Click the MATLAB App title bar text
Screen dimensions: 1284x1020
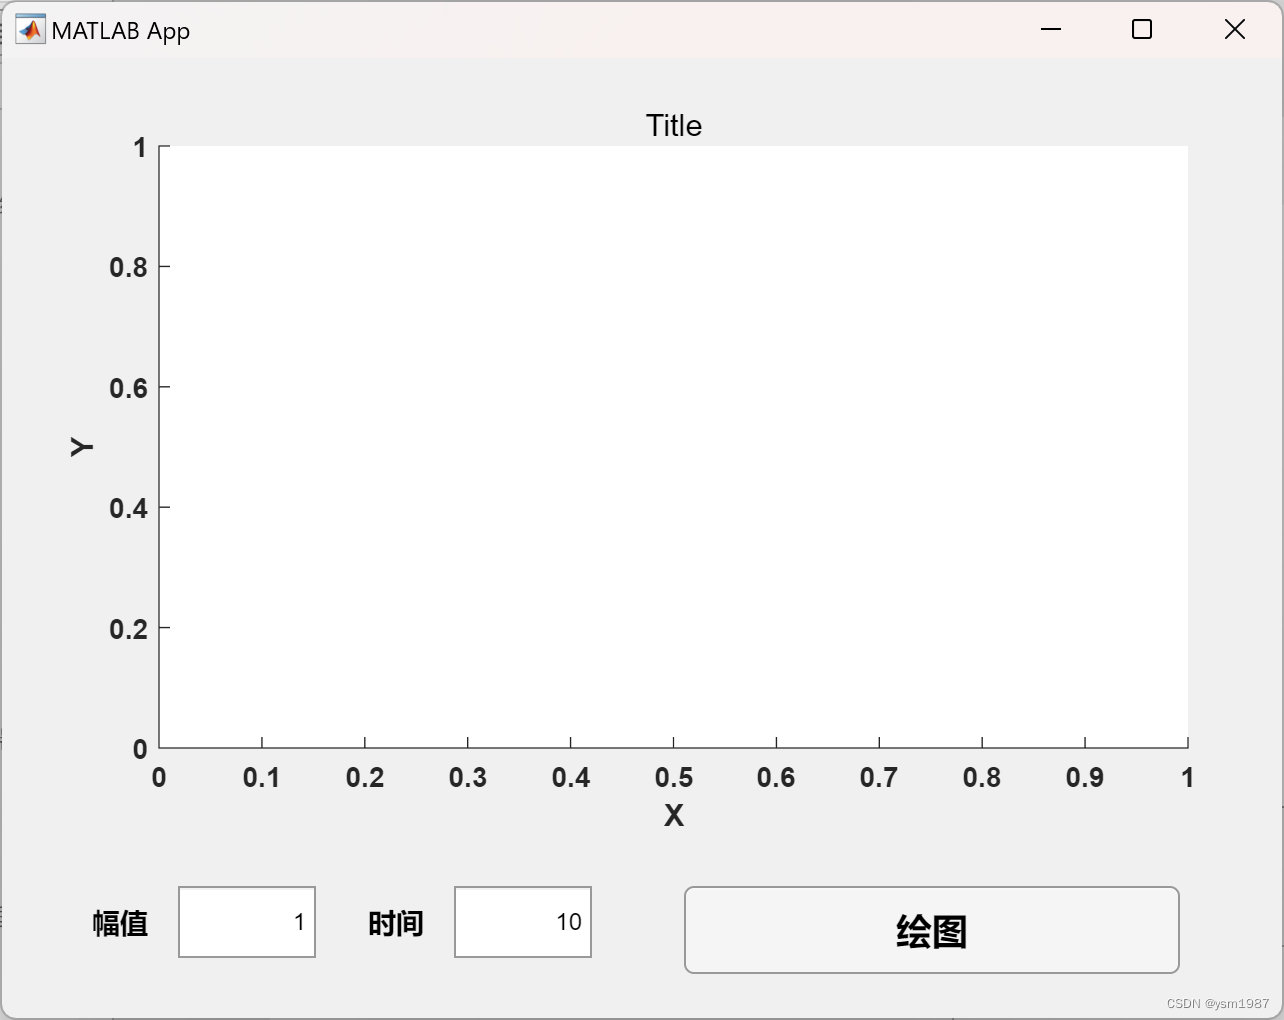121,30
